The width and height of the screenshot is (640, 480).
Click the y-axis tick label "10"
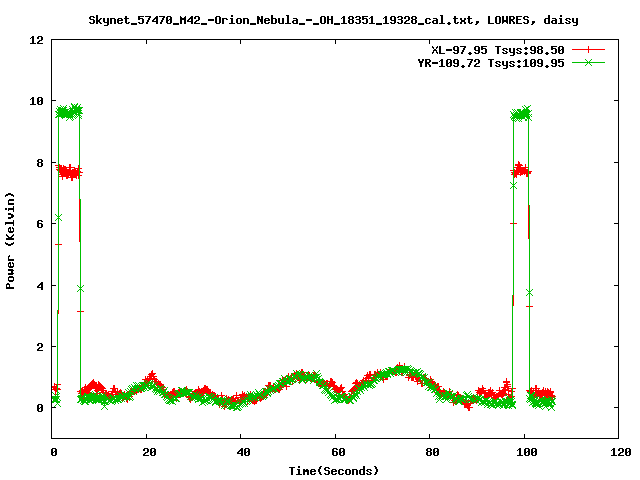(36, 101)
